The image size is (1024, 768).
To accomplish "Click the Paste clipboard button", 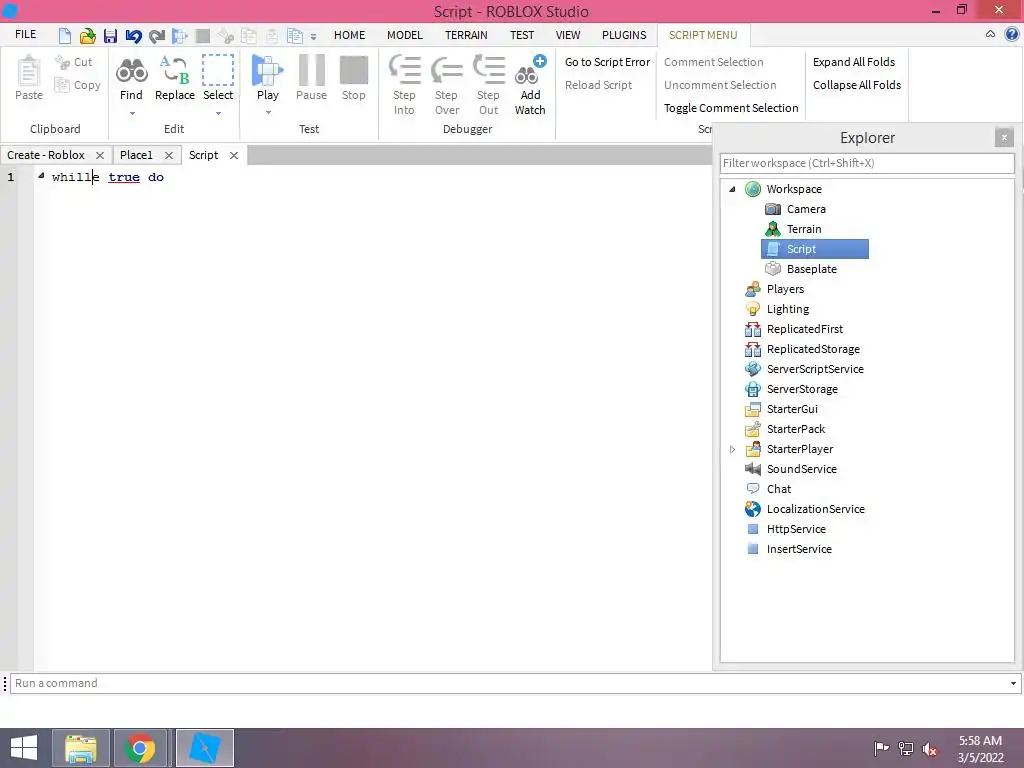I will 29,78.
